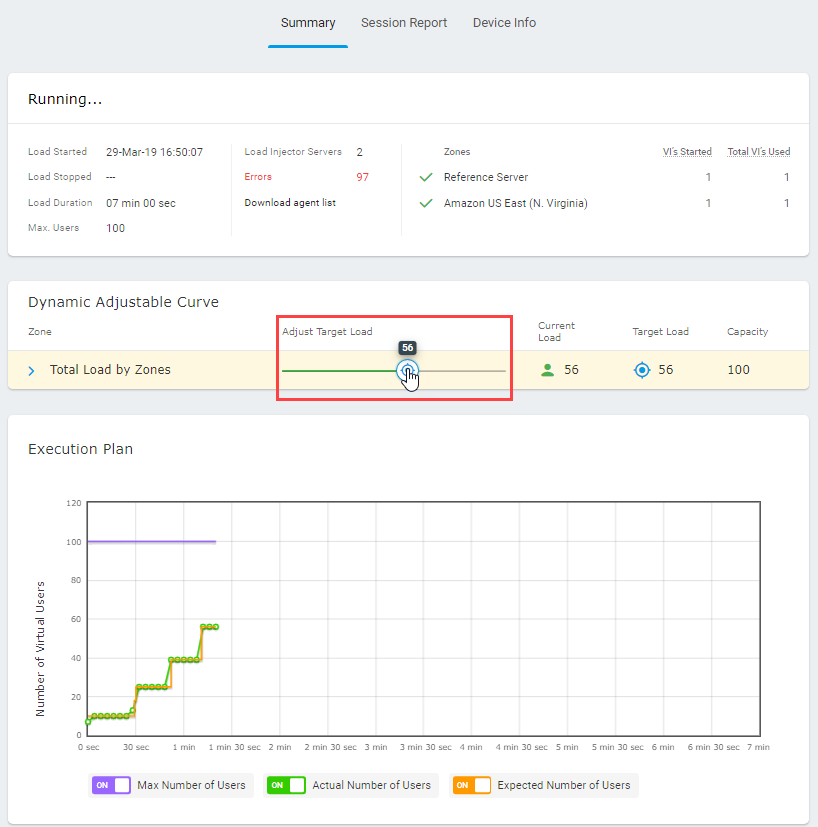Click the Target Load crosshair icon
This screenshot has width=818, height=827.
[642, 370]
